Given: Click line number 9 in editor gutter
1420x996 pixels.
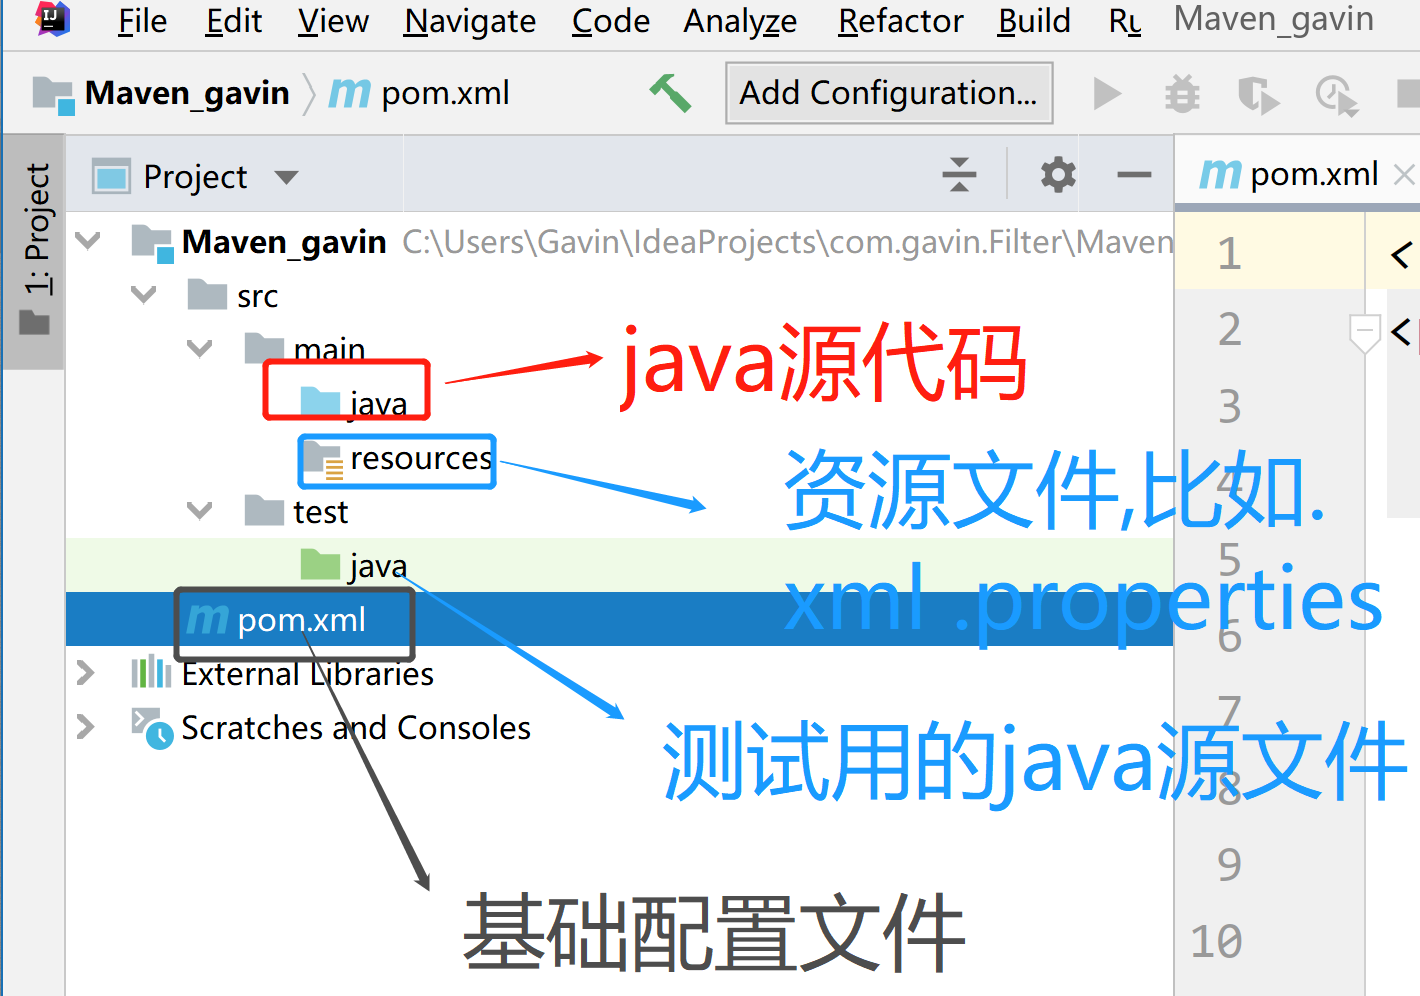Looking at the screenshot, I should point(1229,865).
